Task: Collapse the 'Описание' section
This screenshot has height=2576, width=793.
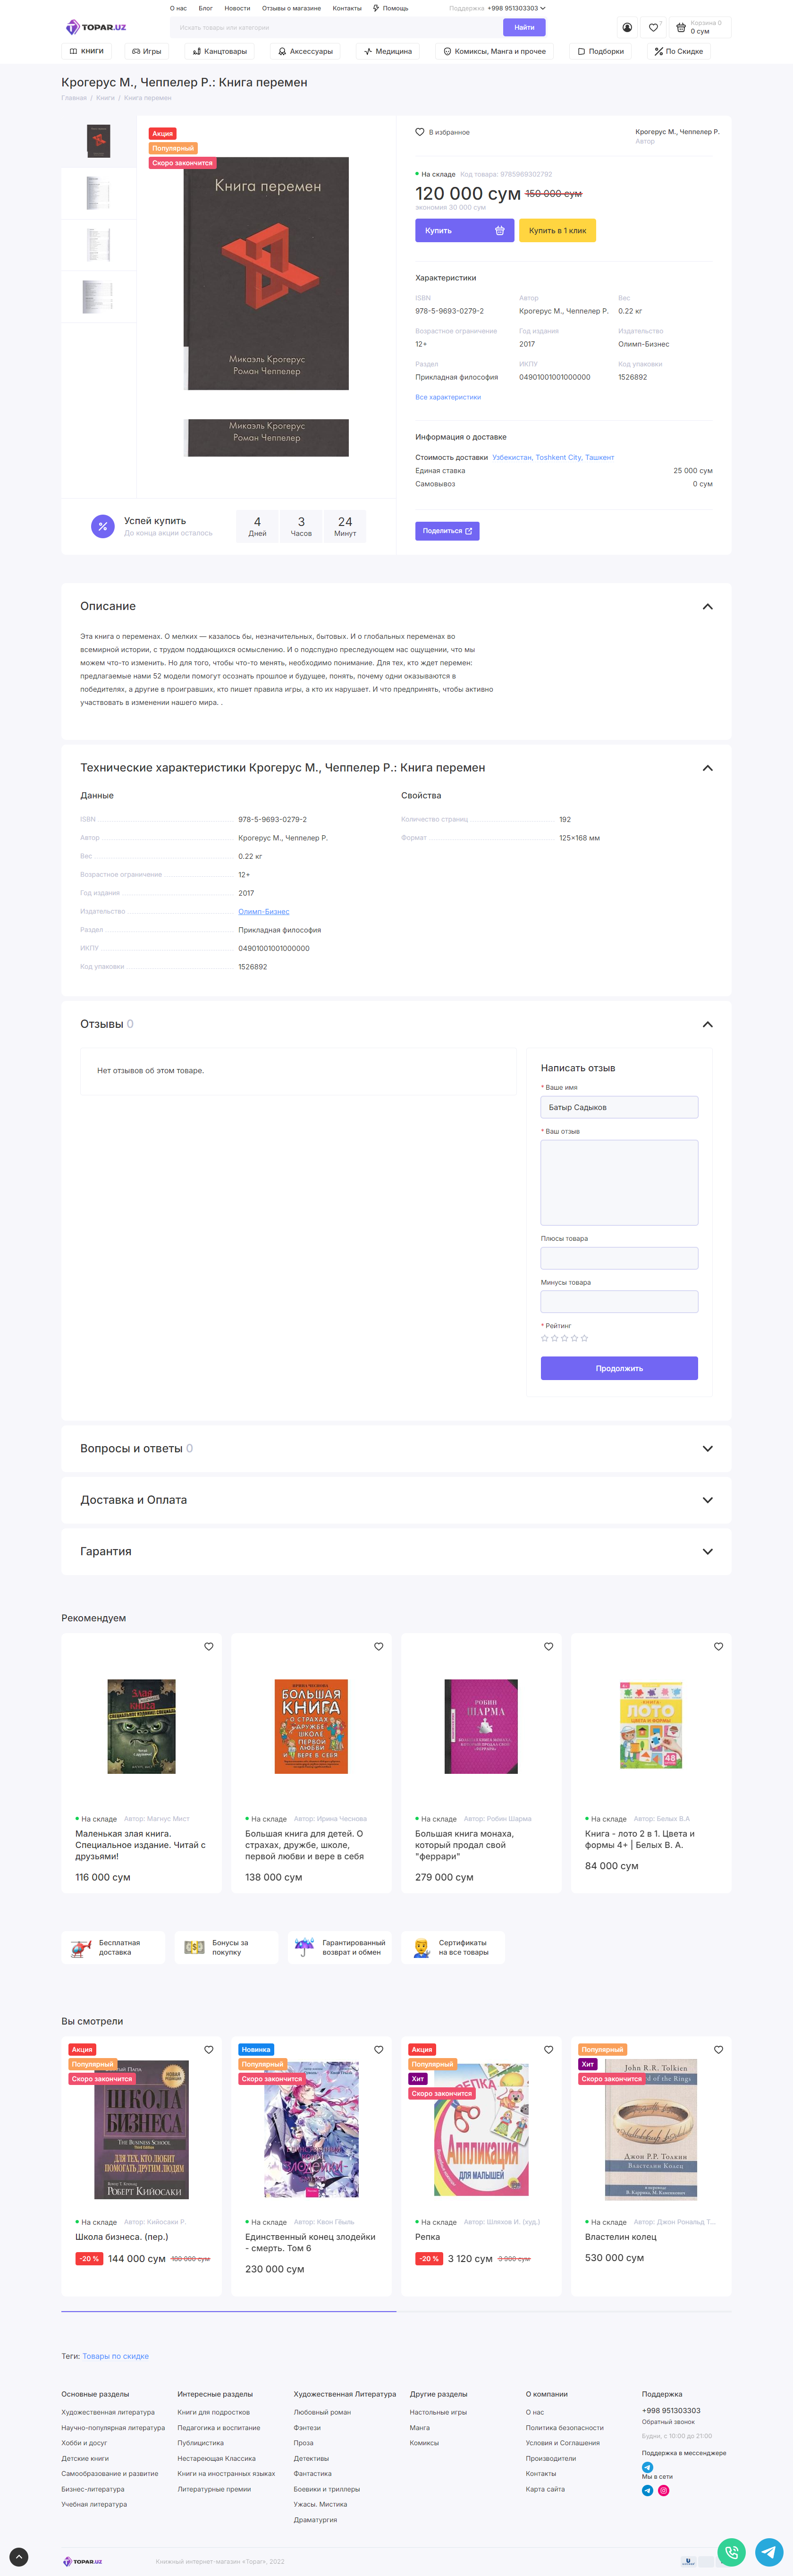Action: [x=707, y=607]
